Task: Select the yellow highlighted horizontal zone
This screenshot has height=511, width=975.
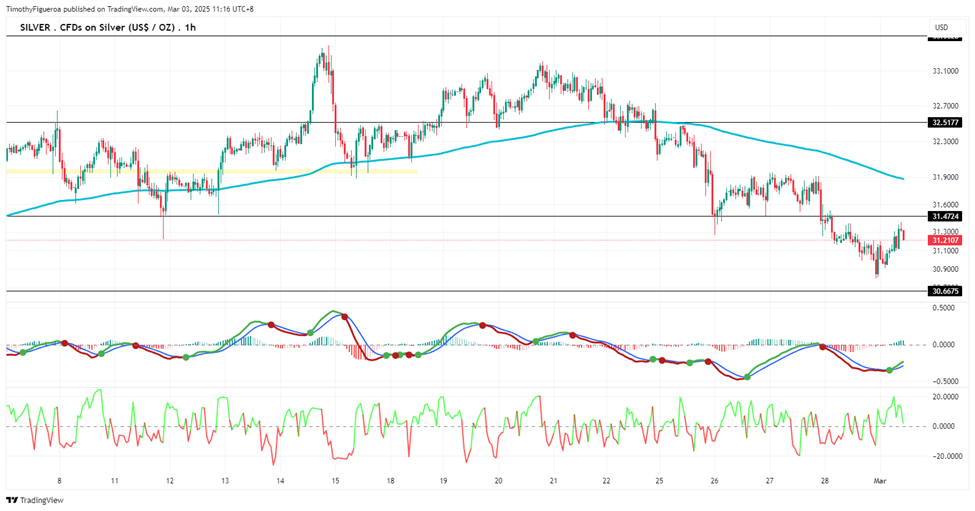Action: pos(211,171)
